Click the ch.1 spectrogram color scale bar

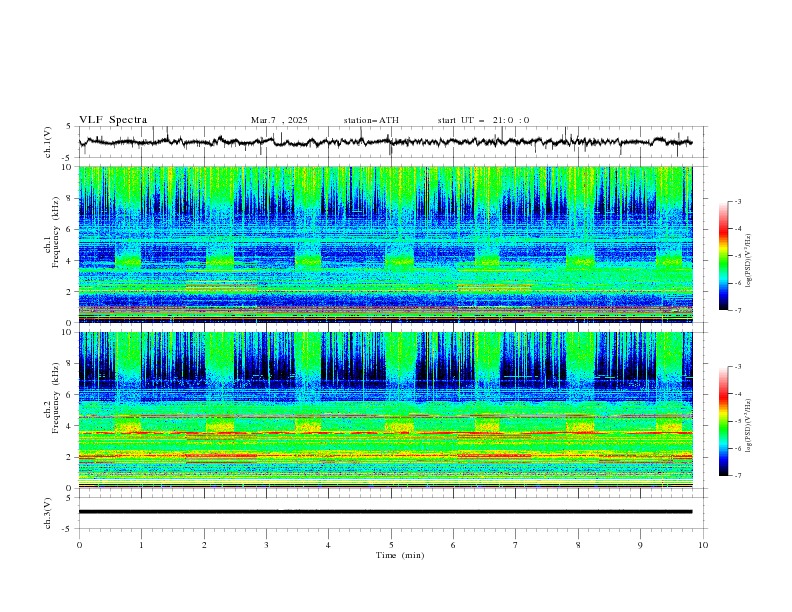pos(723,256)
